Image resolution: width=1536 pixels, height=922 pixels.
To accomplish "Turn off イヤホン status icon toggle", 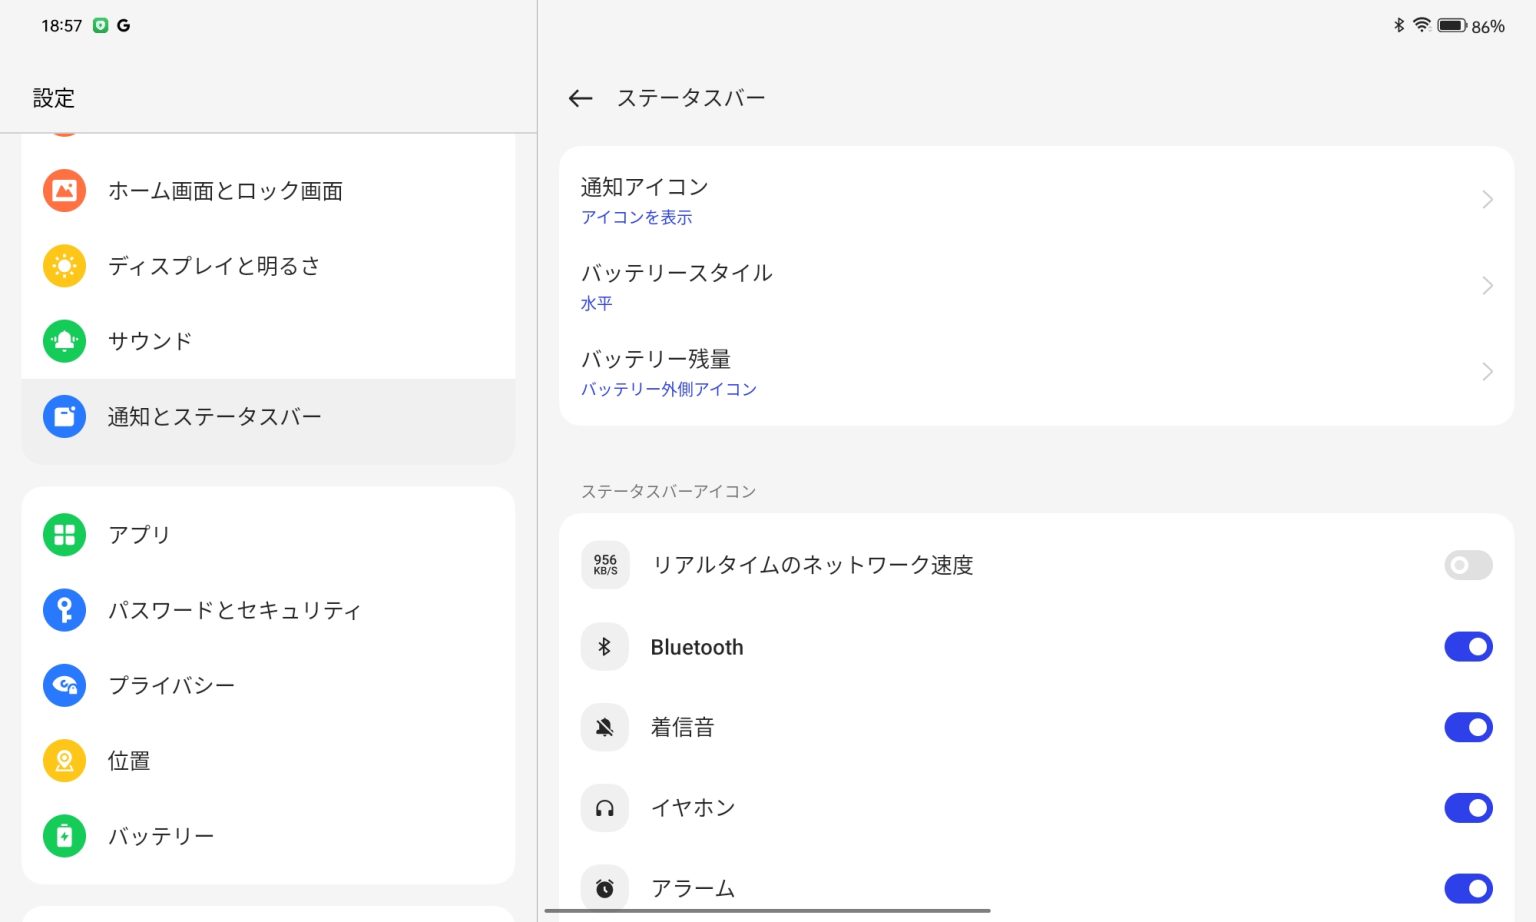I will [1468, 808].
